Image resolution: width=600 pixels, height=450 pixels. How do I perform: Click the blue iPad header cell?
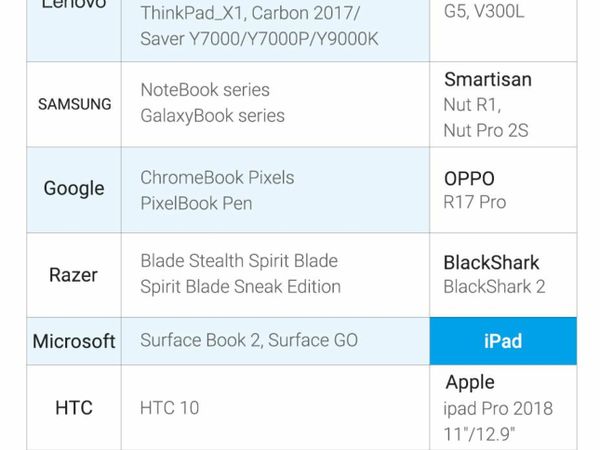click(x=503, y=341)
